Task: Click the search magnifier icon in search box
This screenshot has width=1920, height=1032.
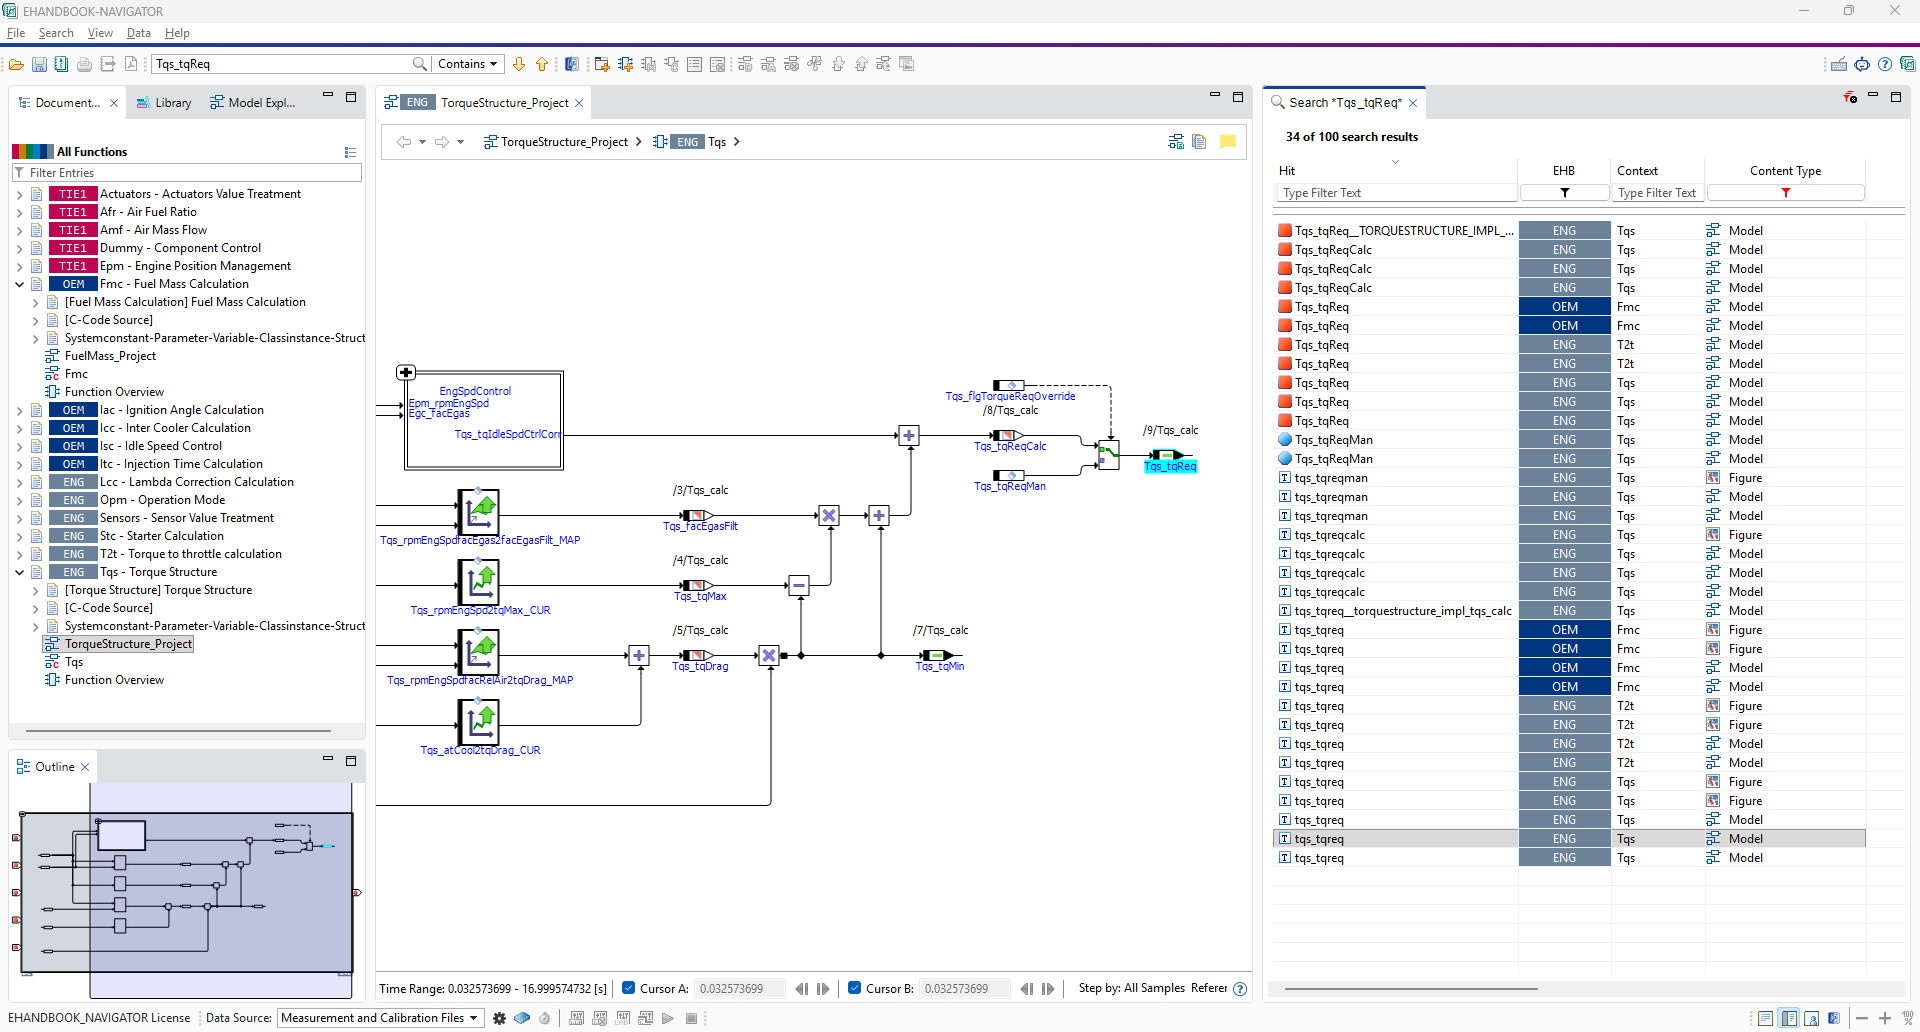Action: tap(420, 64)
